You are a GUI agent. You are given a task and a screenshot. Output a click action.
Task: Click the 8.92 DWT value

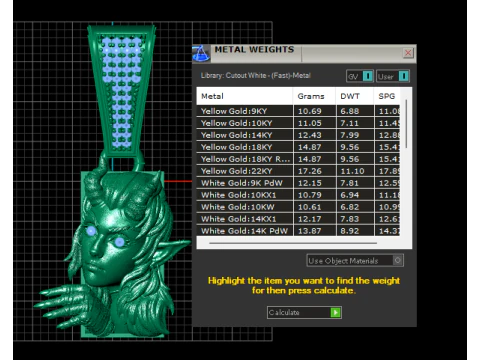click(x=350, y=231)
